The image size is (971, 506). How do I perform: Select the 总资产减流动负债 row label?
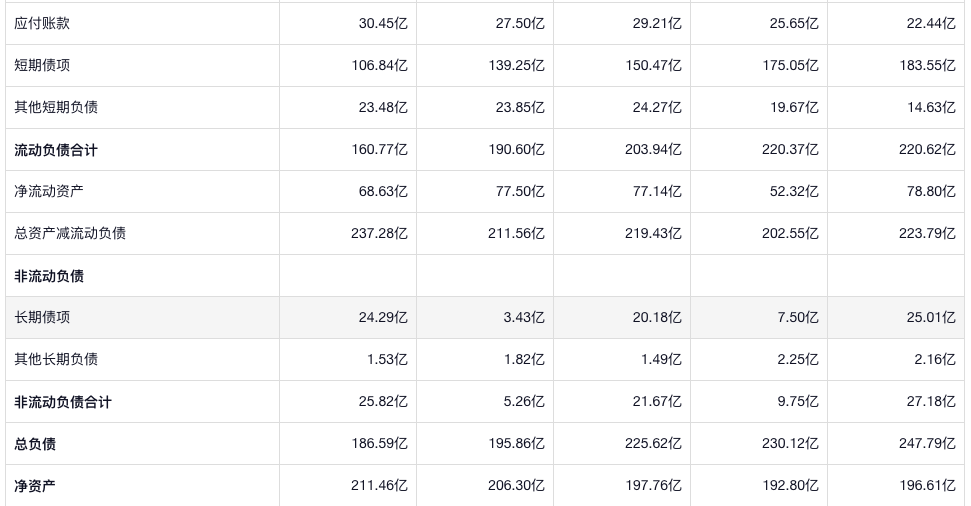click(x=70, y=233)
